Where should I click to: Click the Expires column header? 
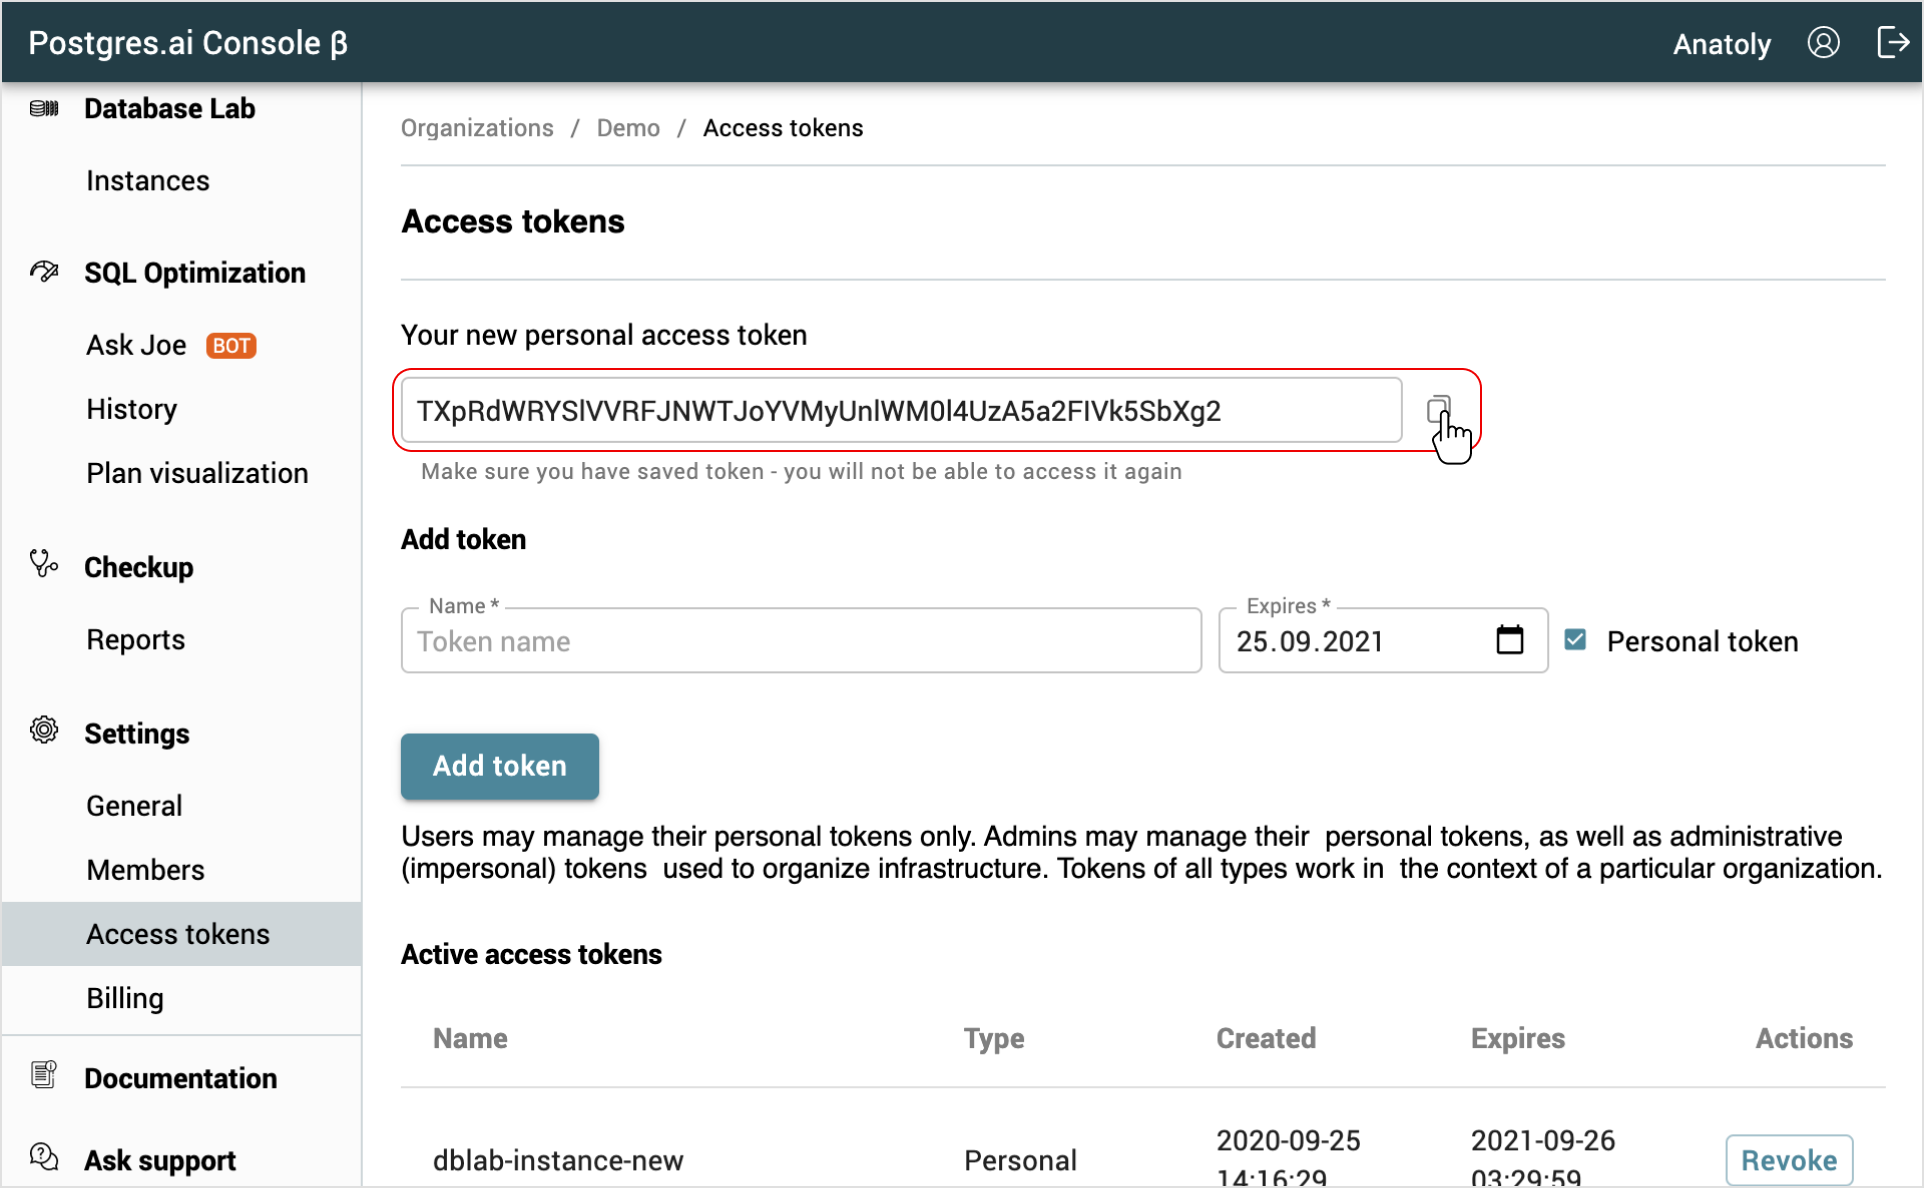1518,1038
